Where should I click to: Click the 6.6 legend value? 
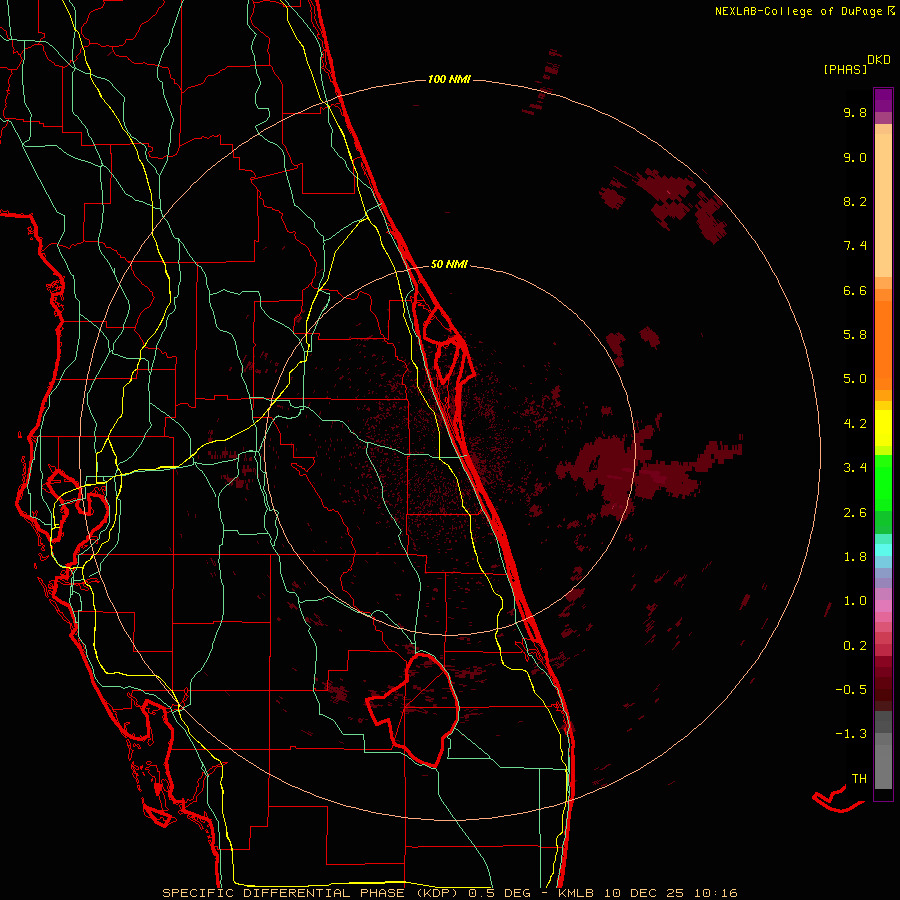[855, 290]
